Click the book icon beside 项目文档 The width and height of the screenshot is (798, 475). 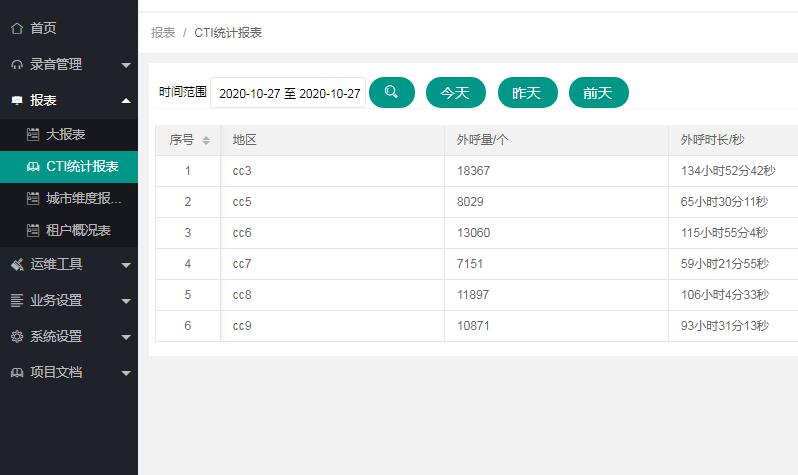(17, 373)
